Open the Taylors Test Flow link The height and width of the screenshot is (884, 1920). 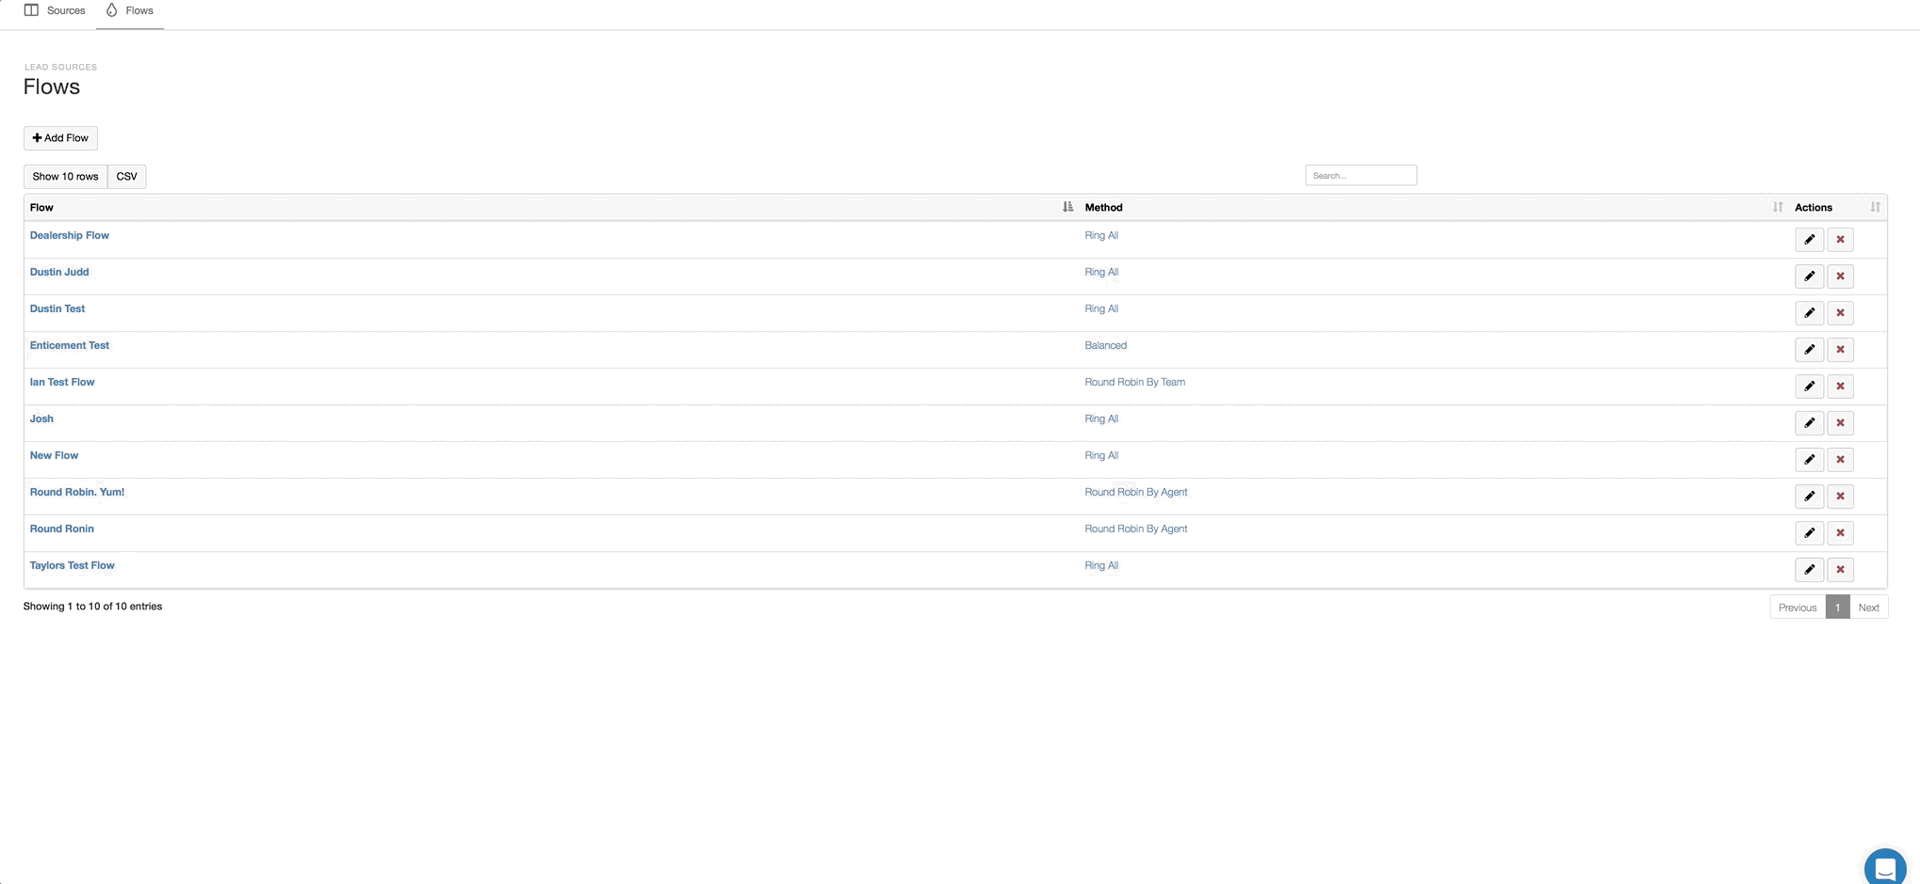tap(72, 565)
